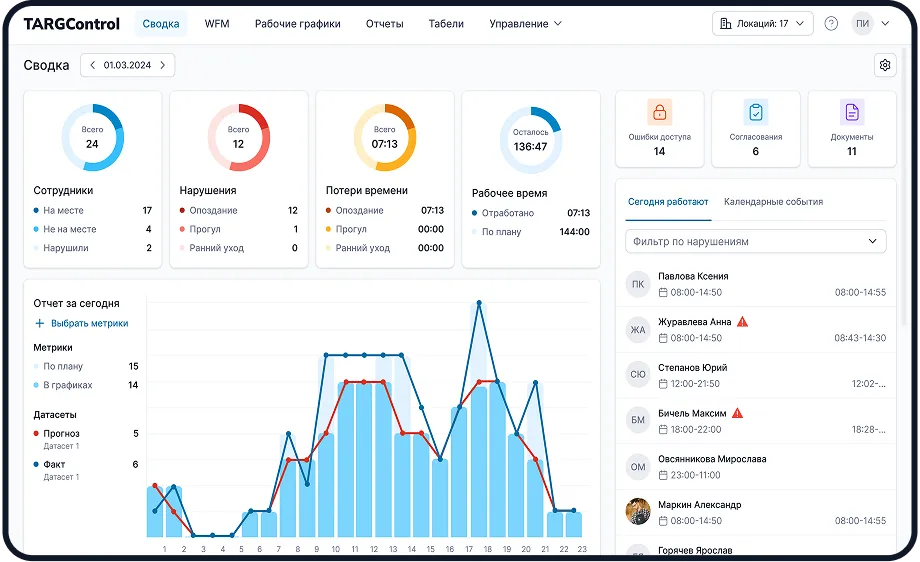Open the approvals clipboard icon card
Viewport: 920px width, 562px height.
click(755, 112)
